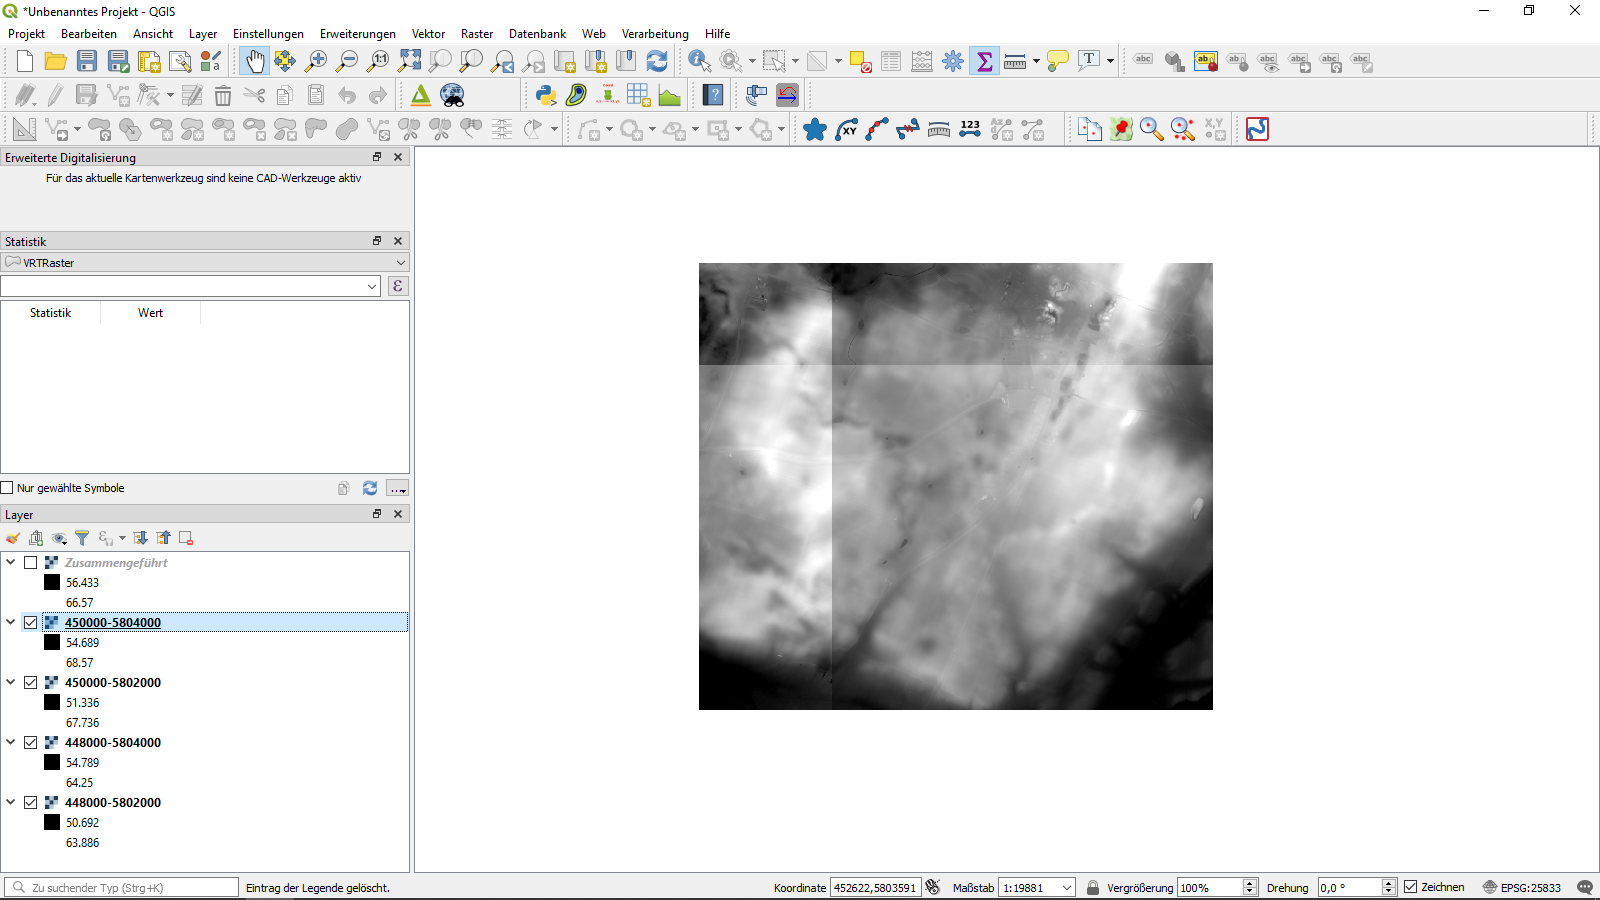Image resolution: width=1600 pixels, height=900 pixels.
Task: Remove selected layer with the red icon
Action: [x=186, y=538]
